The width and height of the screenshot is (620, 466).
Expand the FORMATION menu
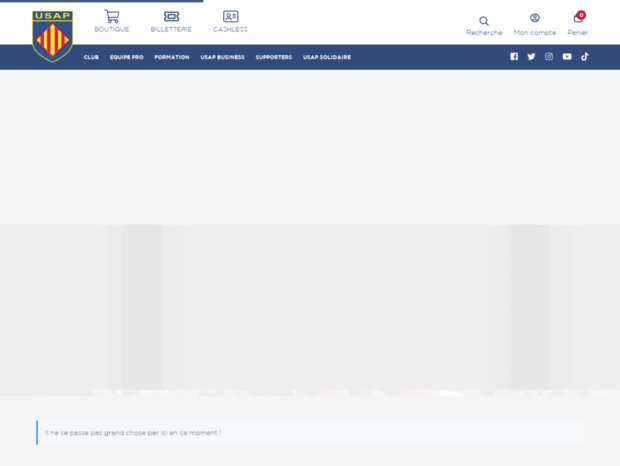172,57
